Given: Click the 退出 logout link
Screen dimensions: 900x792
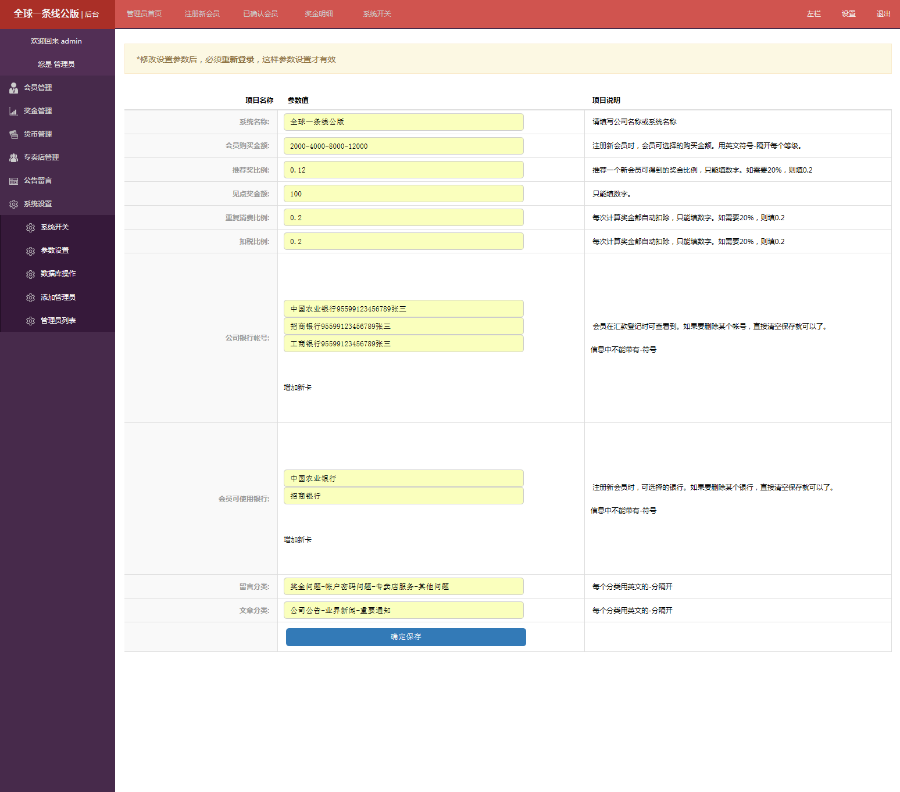Looking at the screenshot, I should (883, 14).
